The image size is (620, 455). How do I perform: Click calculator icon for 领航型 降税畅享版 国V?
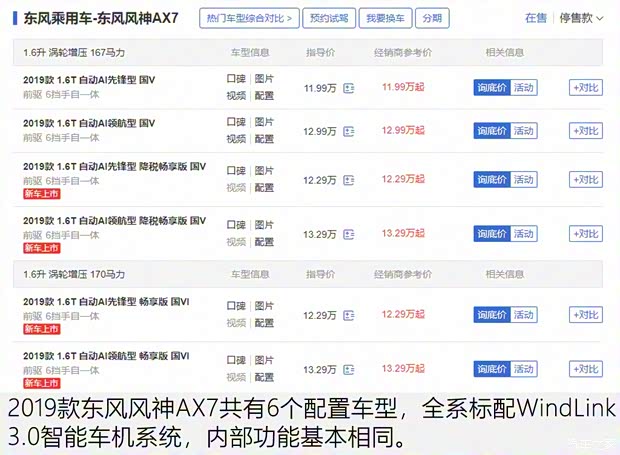pyautogui.click(x=348, y=234)
